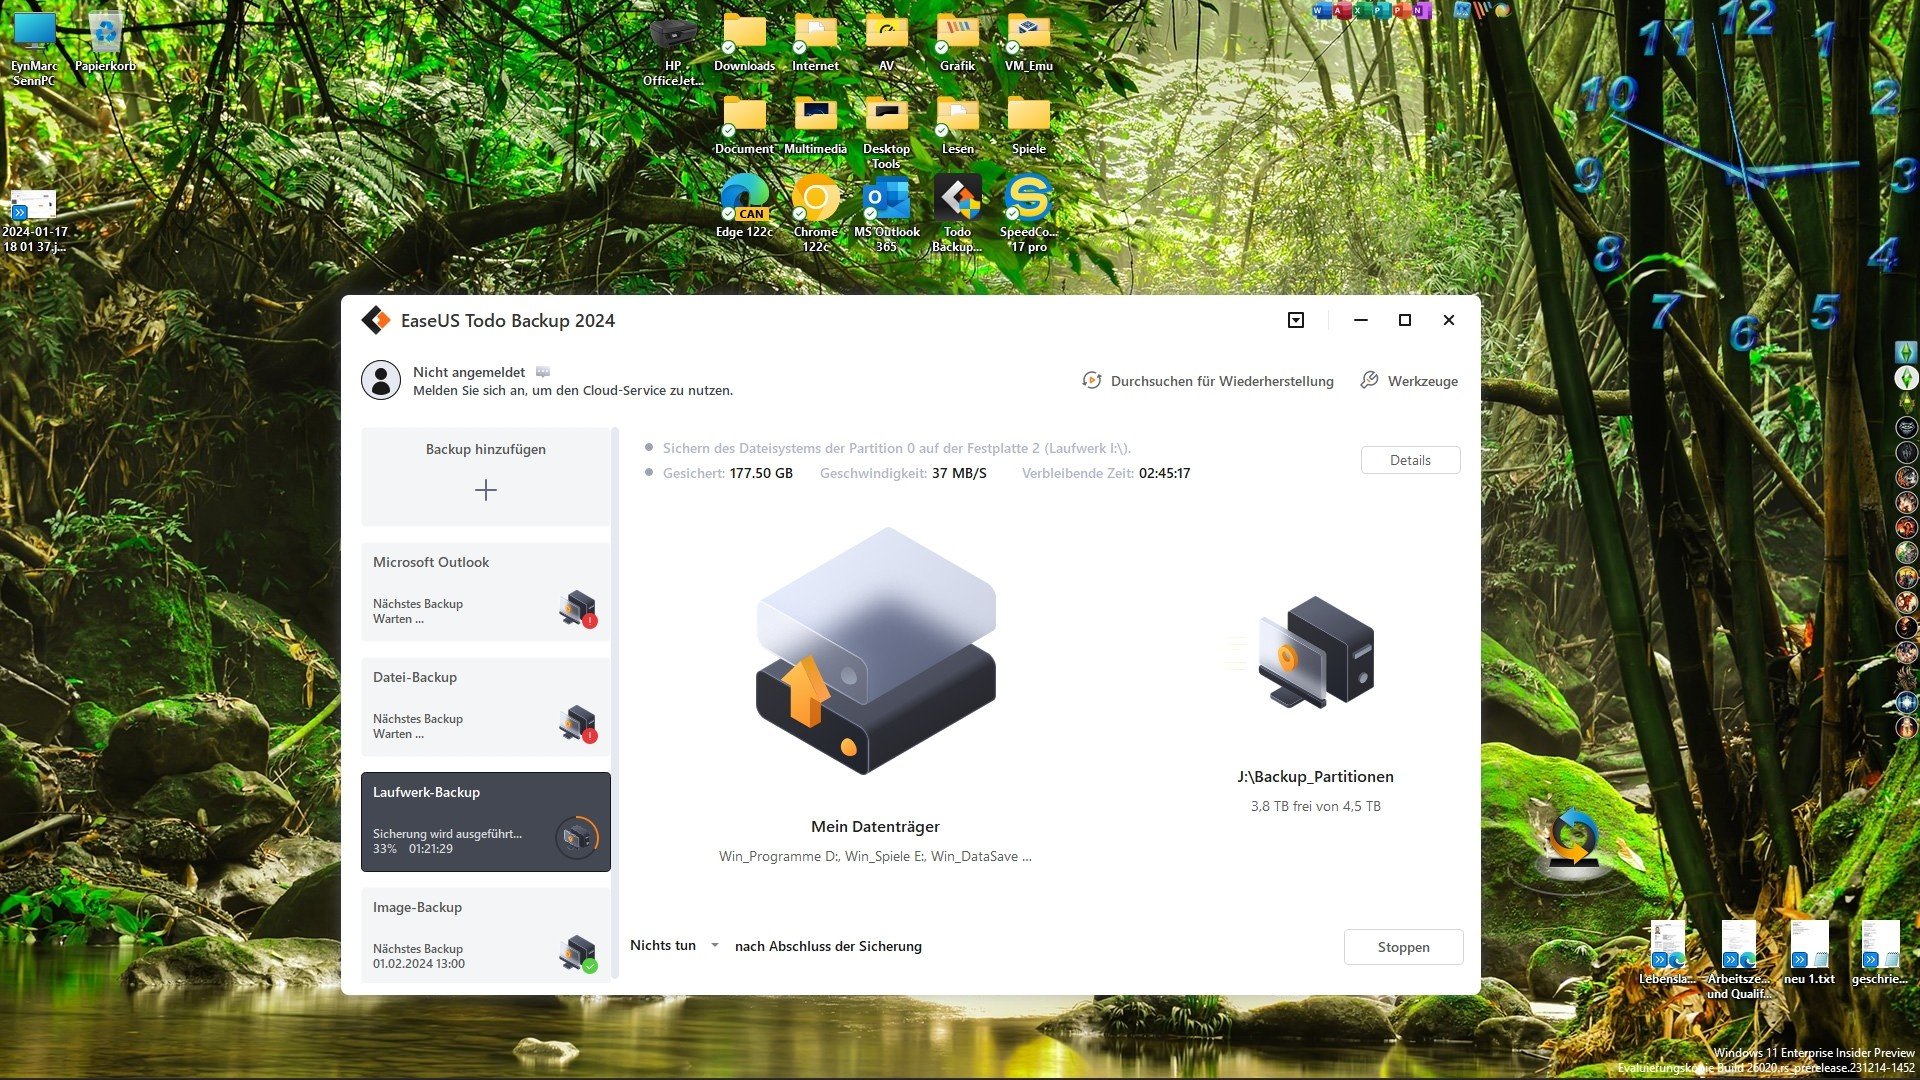Viewport: 1920px width, 1080px height.
Task: Click the Microsoft Outlook backup status icon
Action: pos(578,609)
